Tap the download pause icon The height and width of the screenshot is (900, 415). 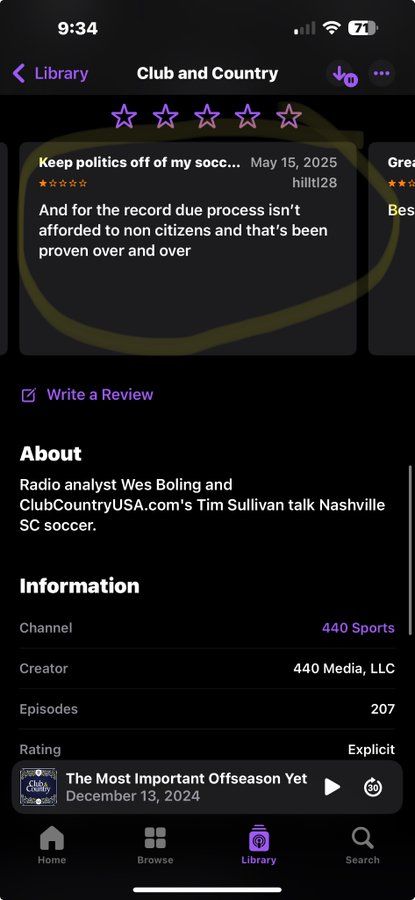tap(345, 74)
